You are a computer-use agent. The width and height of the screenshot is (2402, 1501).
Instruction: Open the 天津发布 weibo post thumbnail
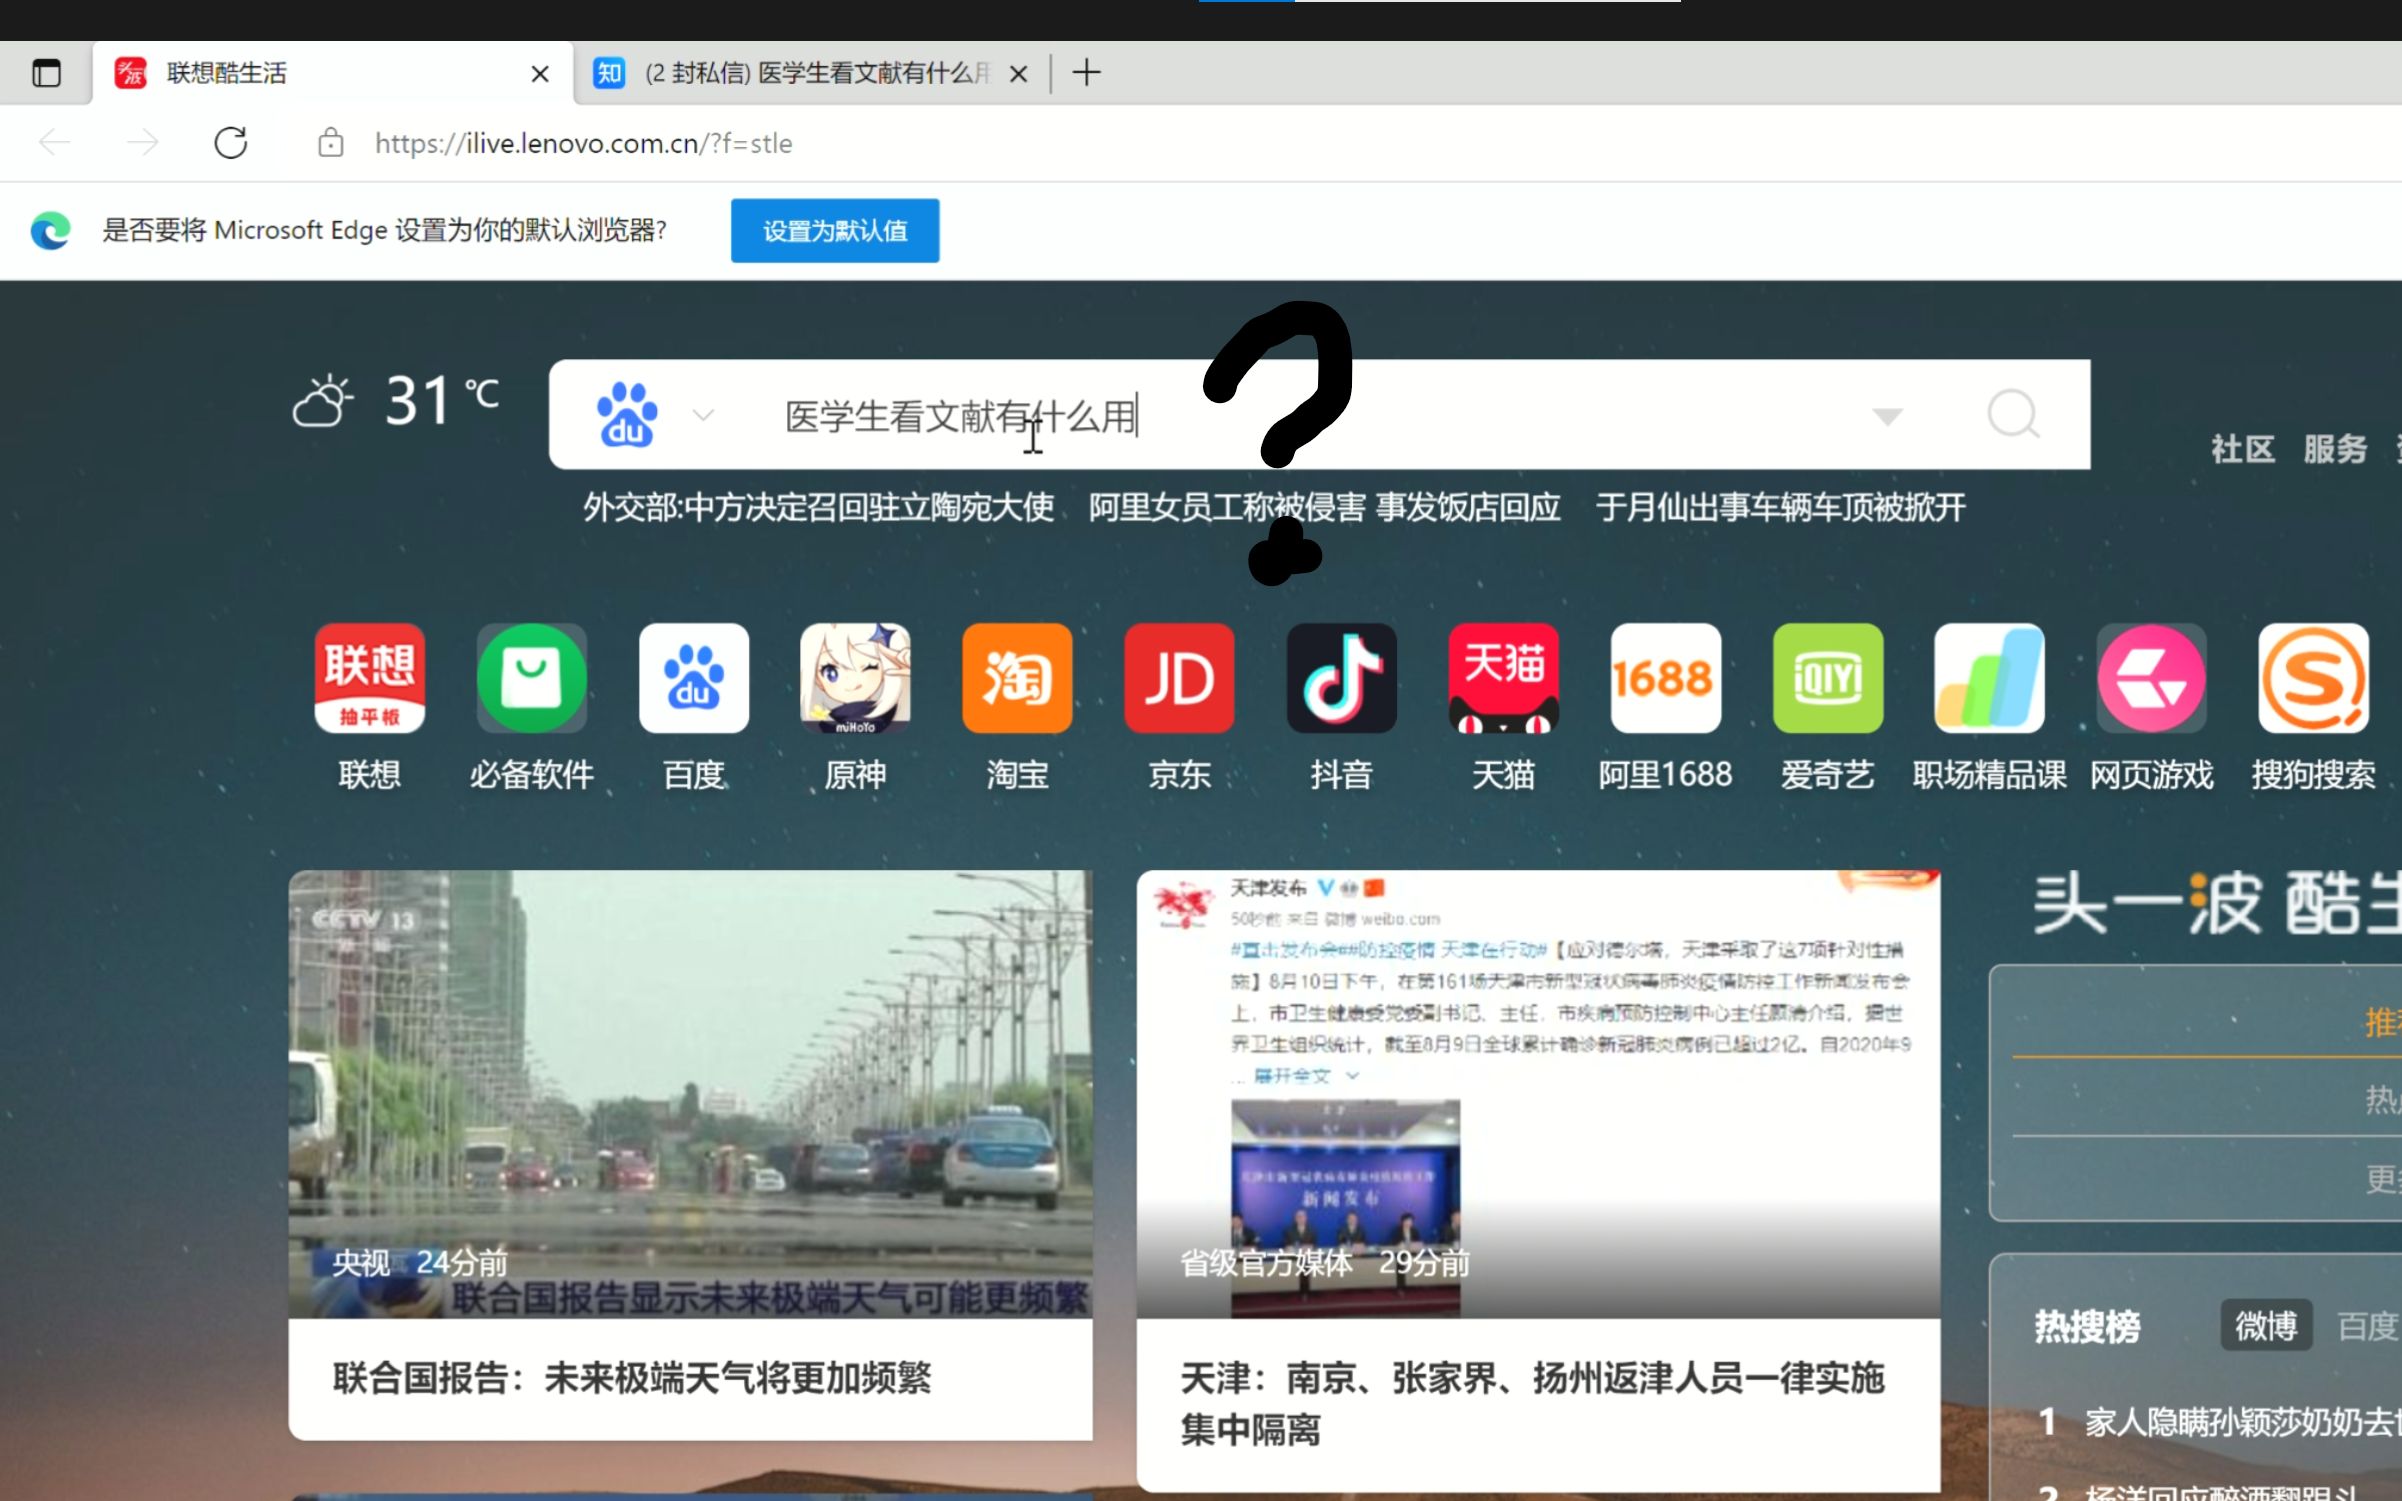1538,1094
